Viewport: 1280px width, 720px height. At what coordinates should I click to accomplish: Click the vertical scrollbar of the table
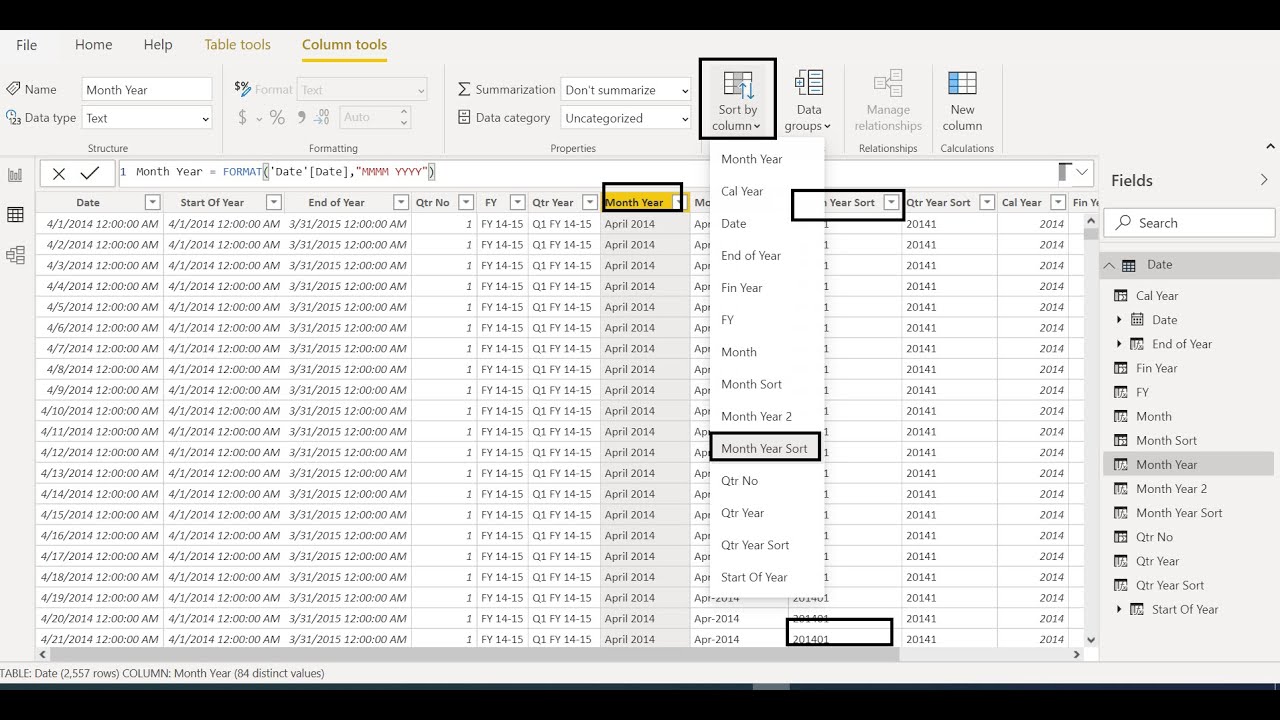[1091, 233]
